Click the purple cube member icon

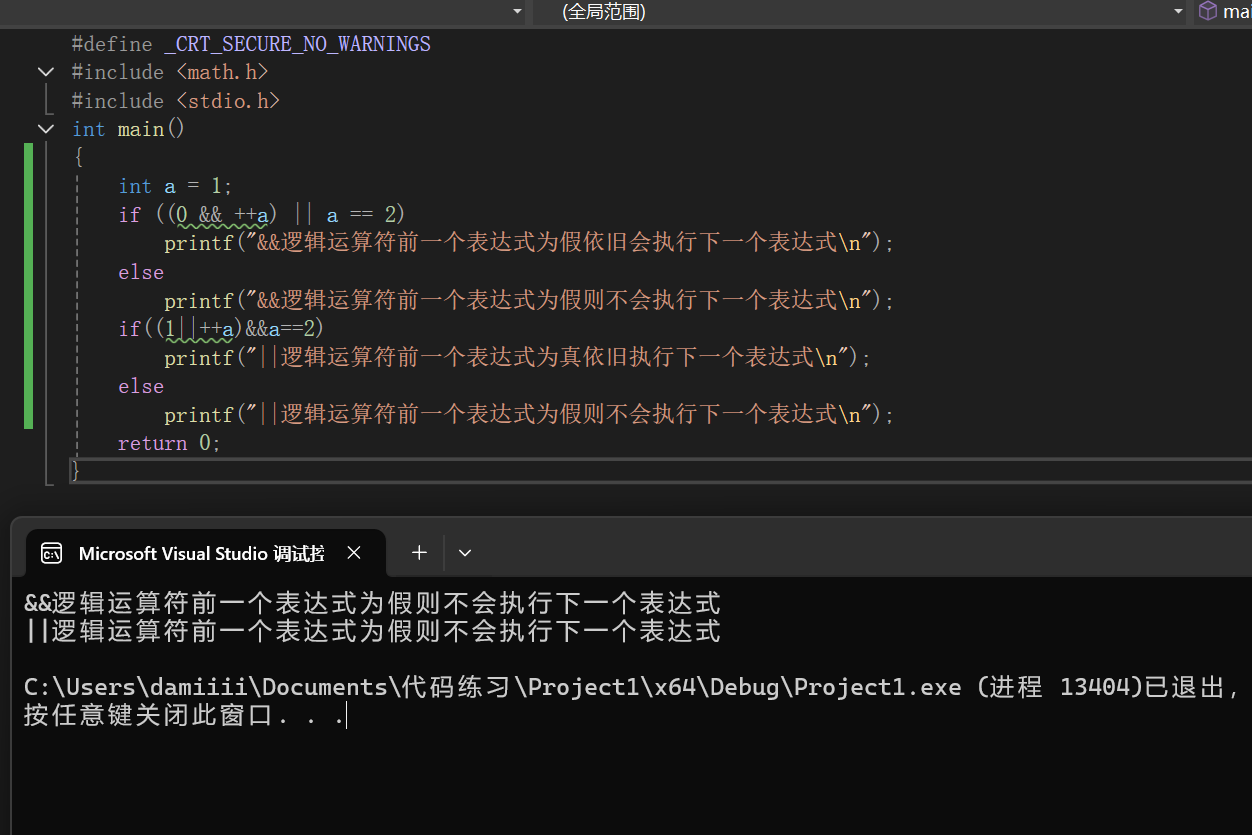[1208, 11]
